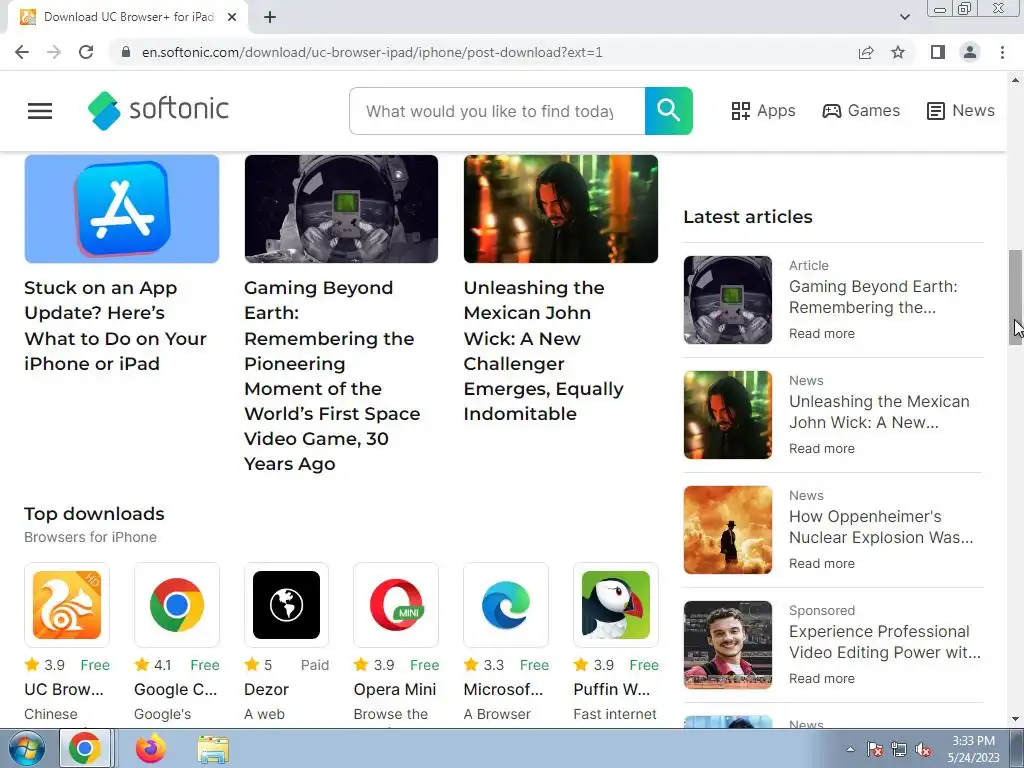Click the muted volume tray icon
Screen dimensions: 1024x768
pos(923,750)
